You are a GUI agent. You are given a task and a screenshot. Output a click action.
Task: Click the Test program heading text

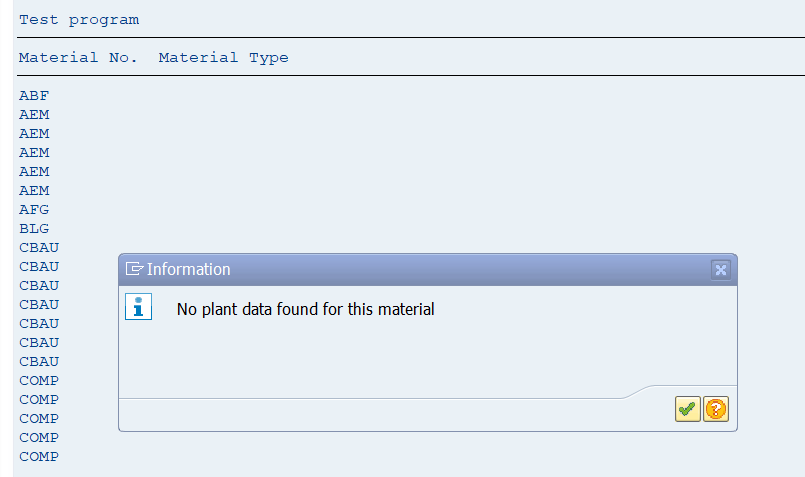[x=79, y=20]
